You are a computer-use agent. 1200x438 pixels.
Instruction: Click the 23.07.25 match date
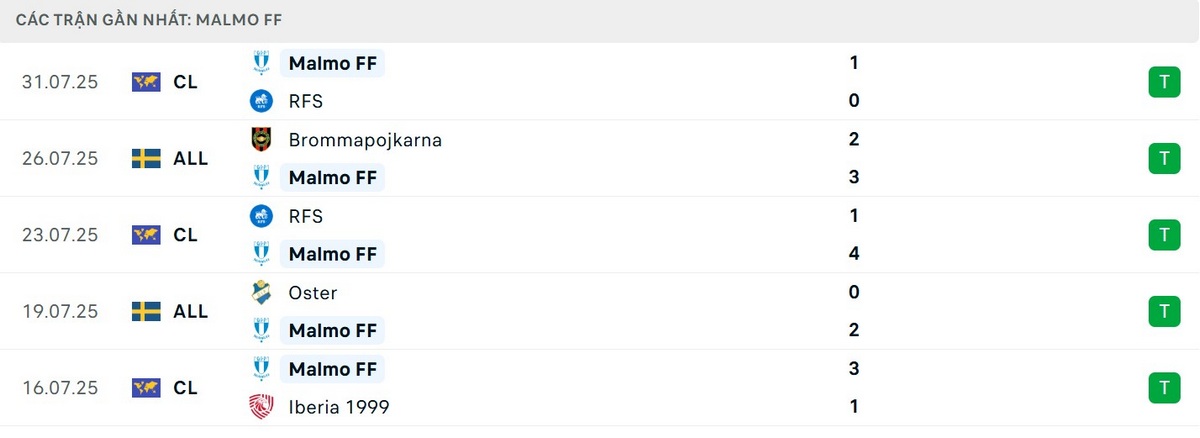click(x=60, y=235)
